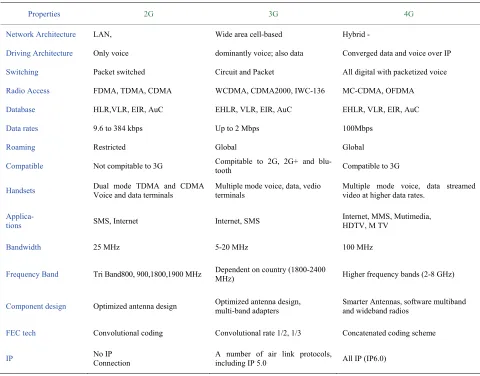Click the 'No IP Connection' cell

coord(112,358)
